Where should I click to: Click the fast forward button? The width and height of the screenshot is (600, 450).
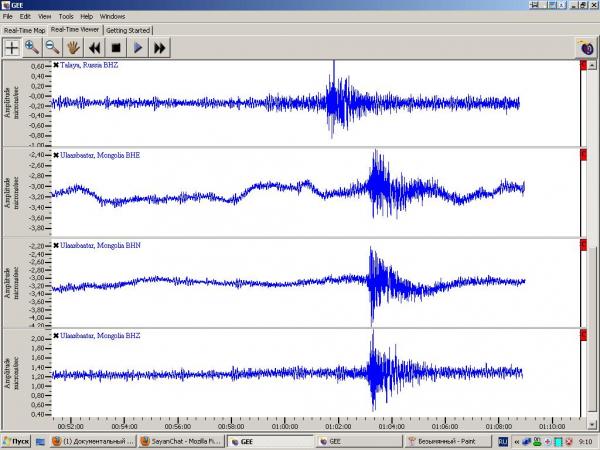(x=160, y=48)
